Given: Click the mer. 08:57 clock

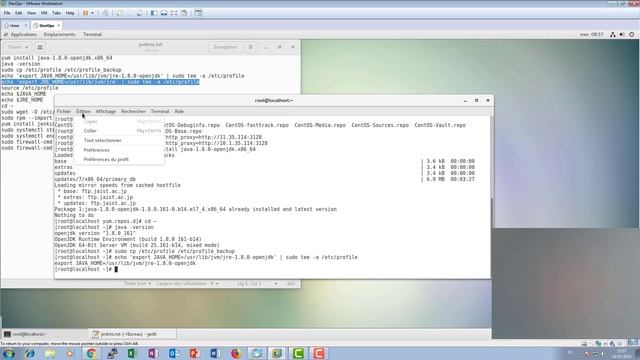Looking at the screenshot, I should tap(591, 35).
